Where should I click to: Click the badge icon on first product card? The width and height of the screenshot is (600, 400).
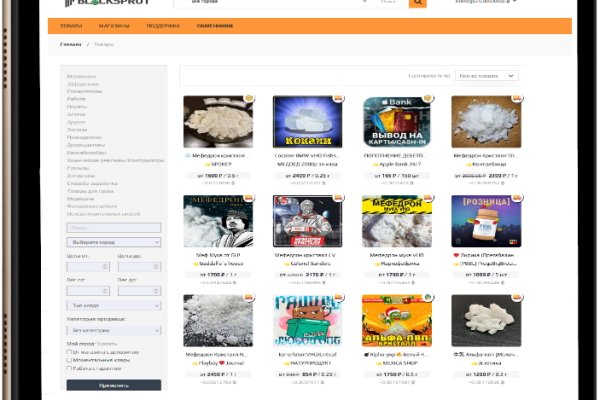point(248,98)
